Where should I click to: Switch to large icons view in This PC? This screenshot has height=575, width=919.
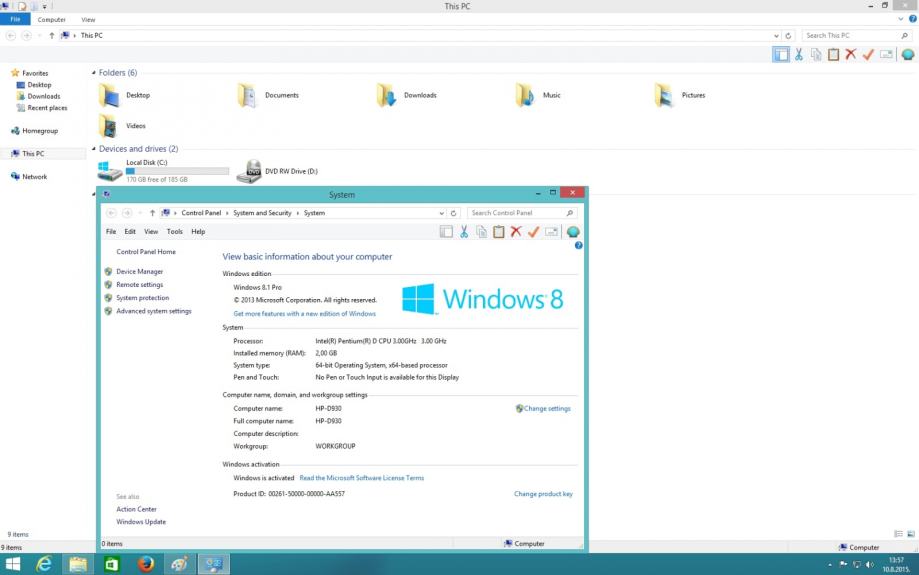point(911,534)
